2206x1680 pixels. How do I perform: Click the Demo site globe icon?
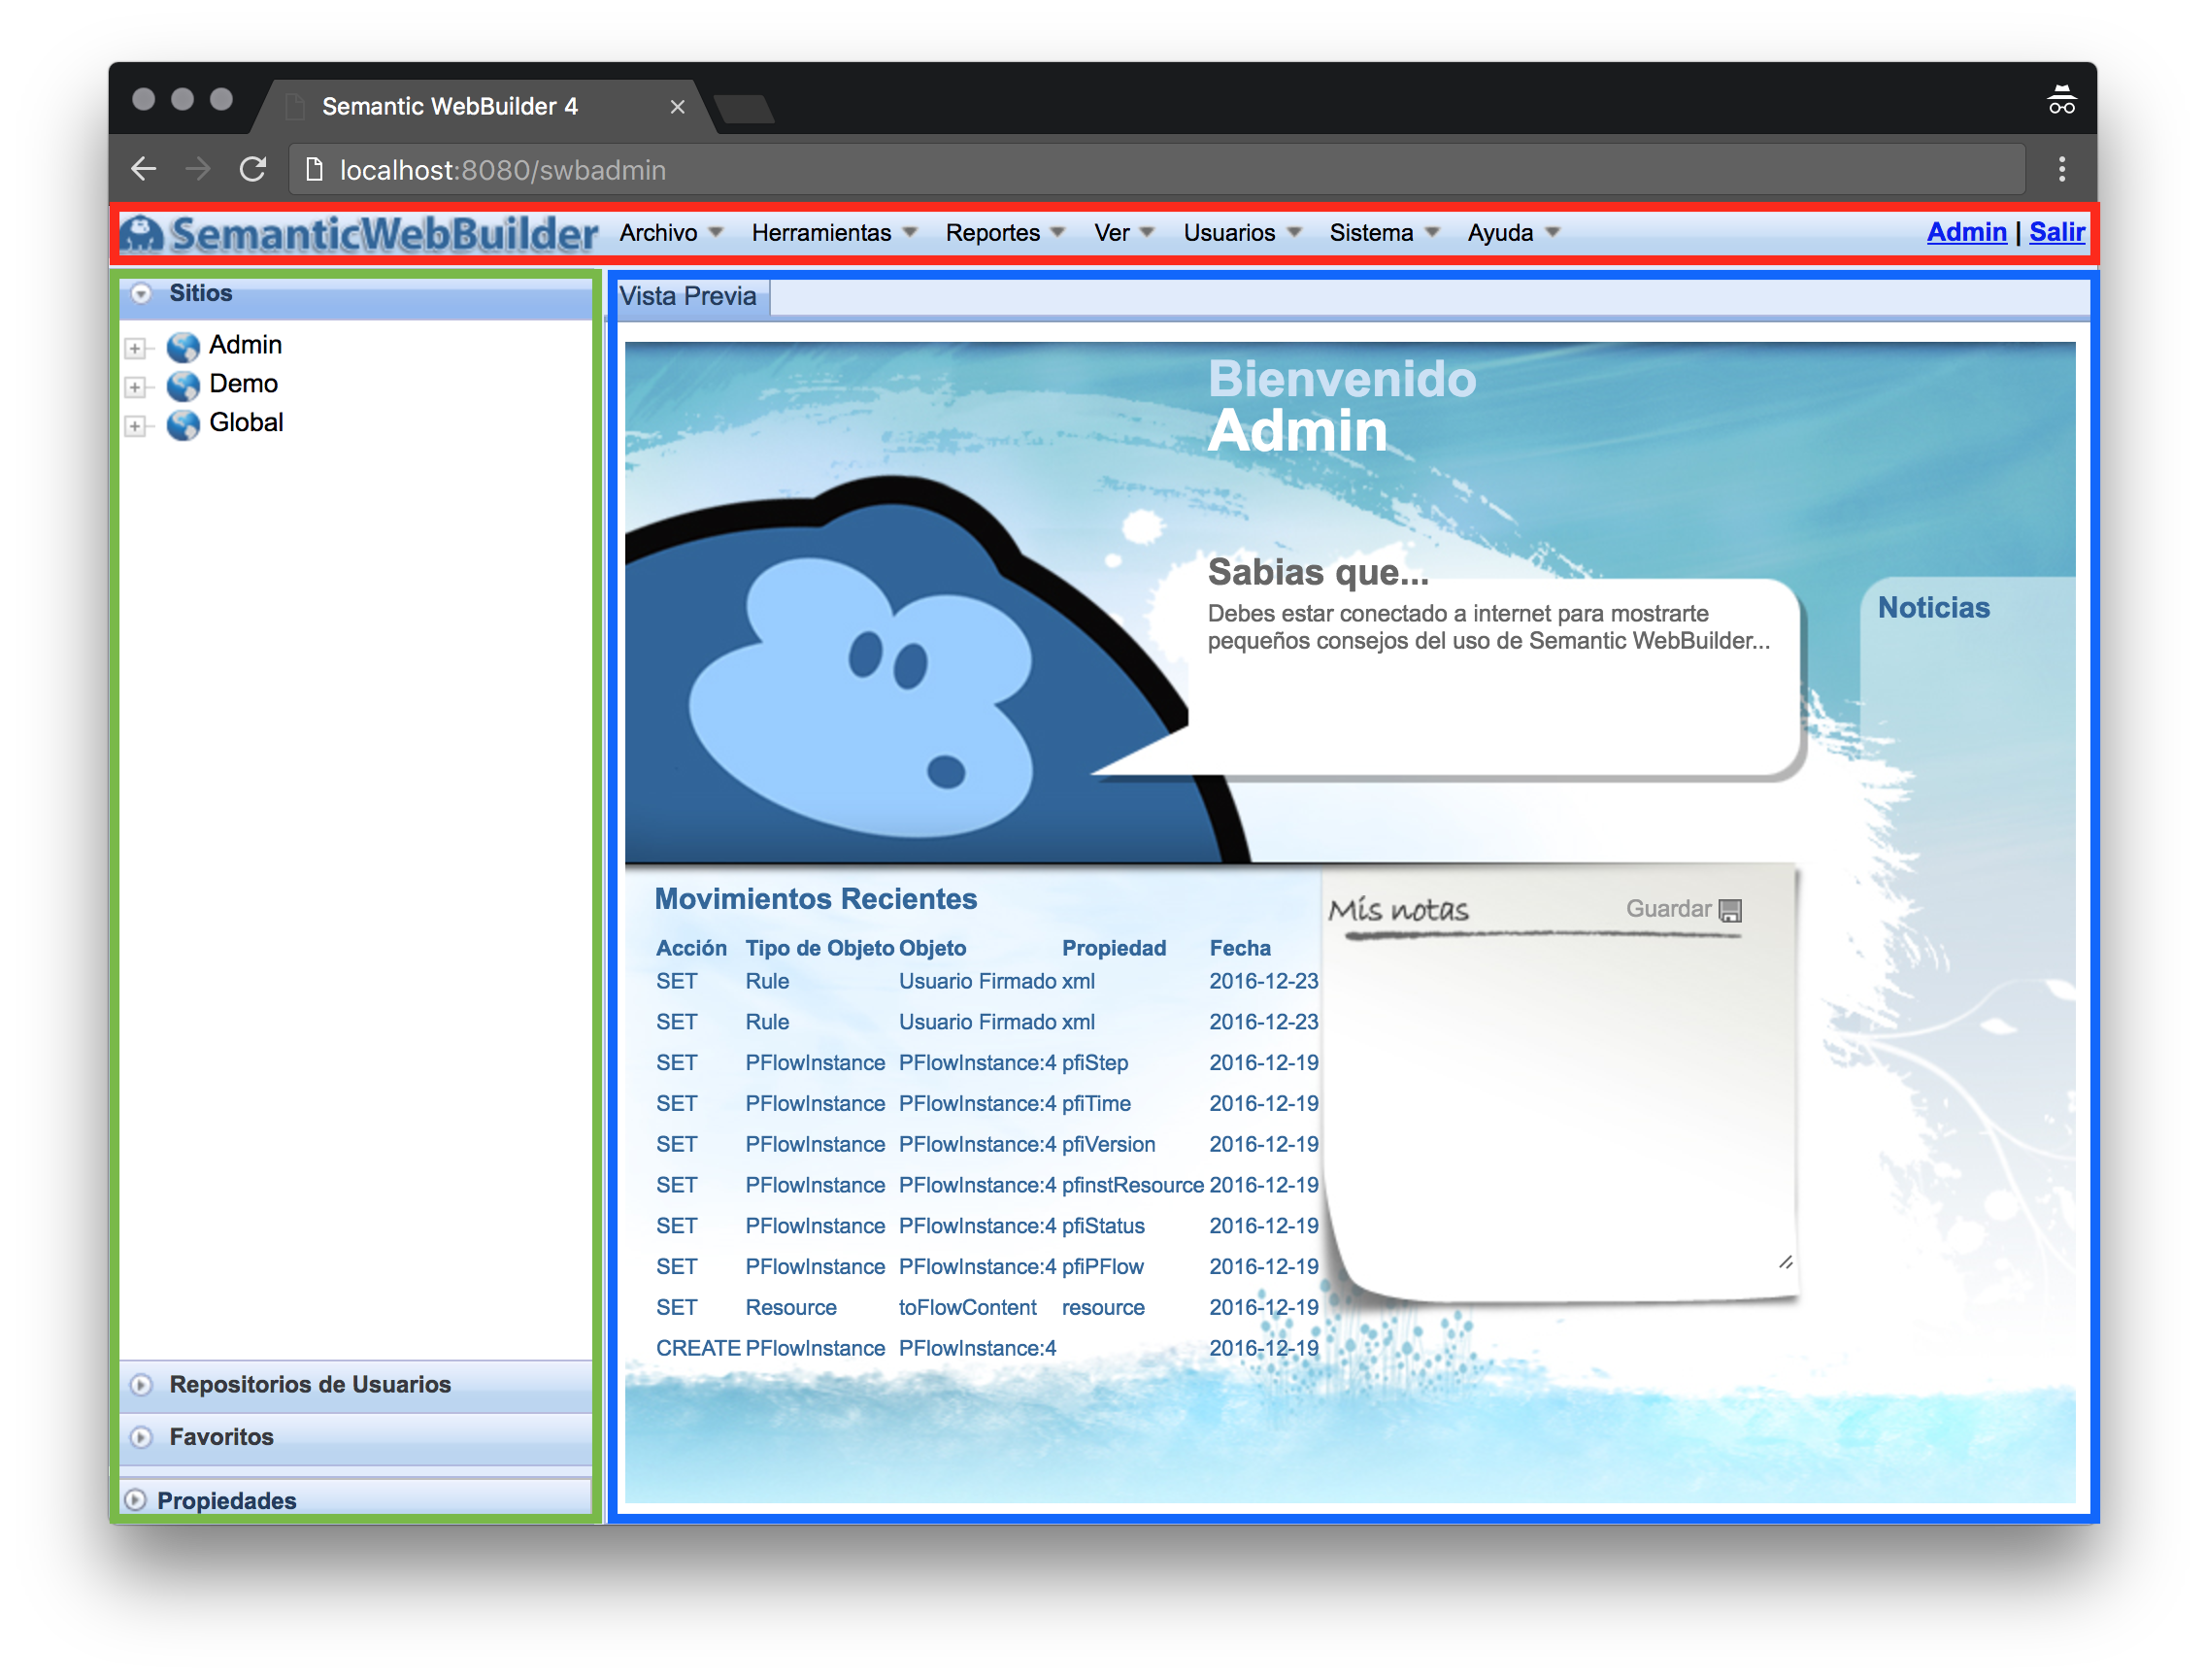point(183,386)
